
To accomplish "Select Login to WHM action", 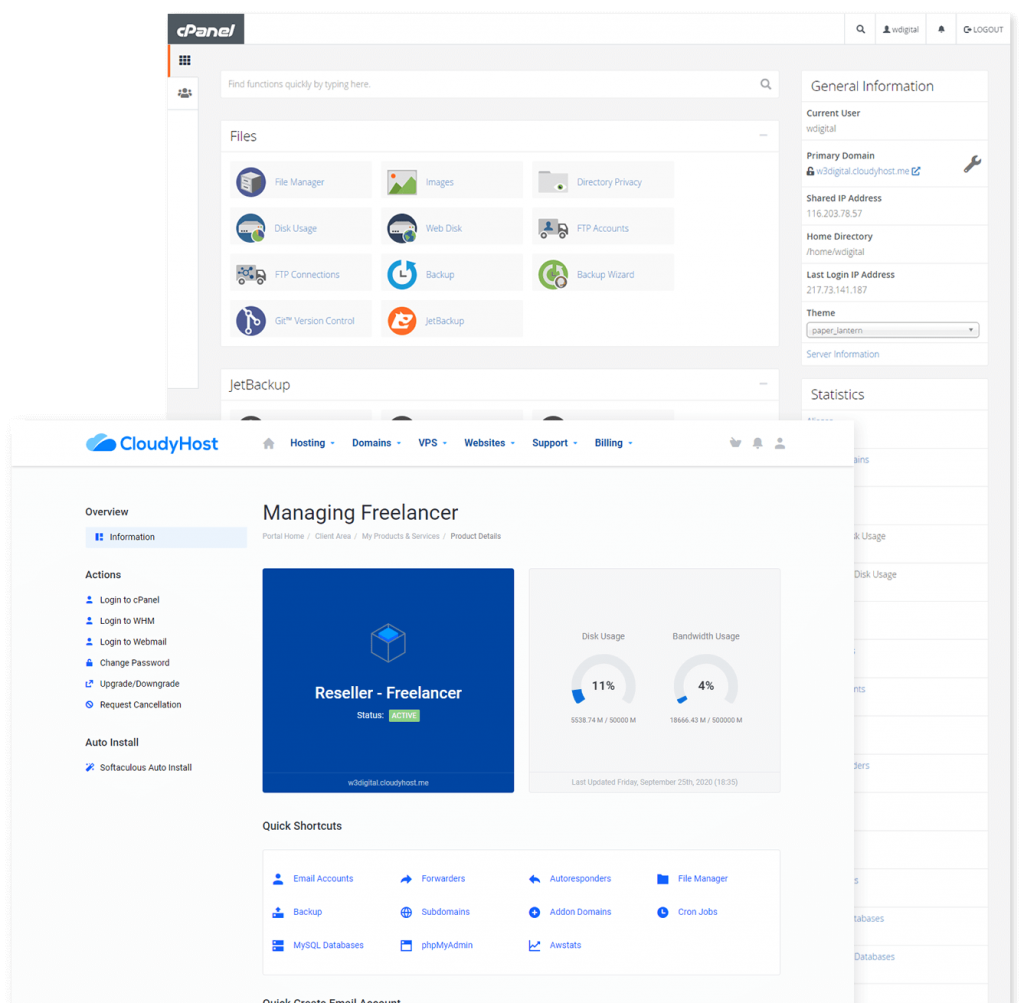I will pyautogui.click(x=120, y=621).
